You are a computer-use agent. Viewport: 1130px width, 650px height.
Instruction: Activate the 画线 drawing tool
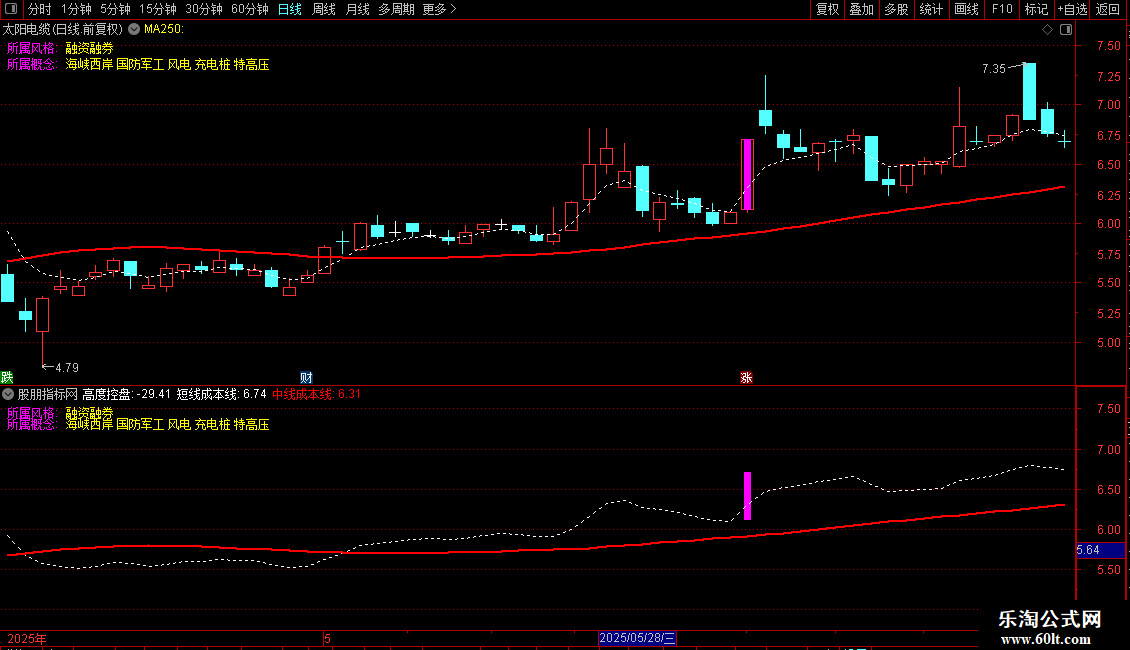pyautogui.click(x=966, y=9)
